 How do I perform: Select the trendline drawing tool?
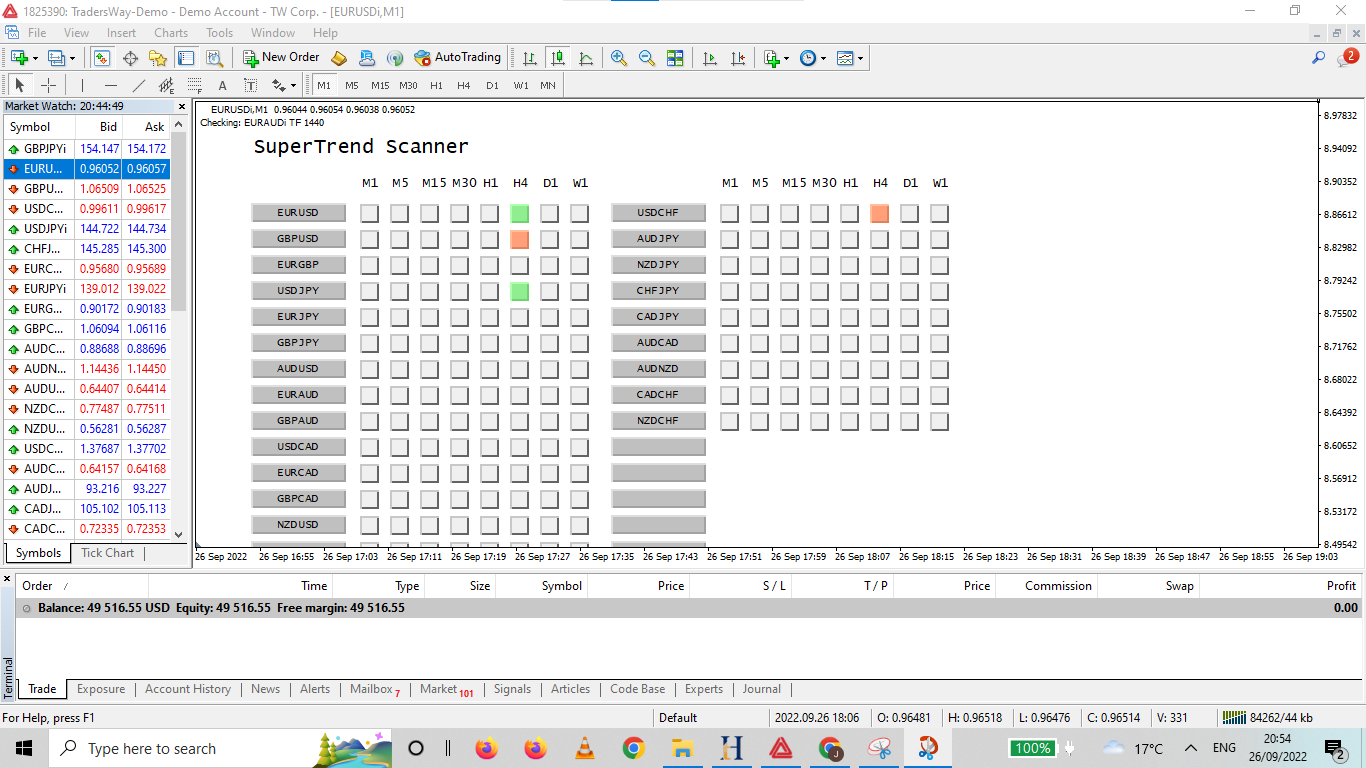pyautogui.click(x=138, y=85)
